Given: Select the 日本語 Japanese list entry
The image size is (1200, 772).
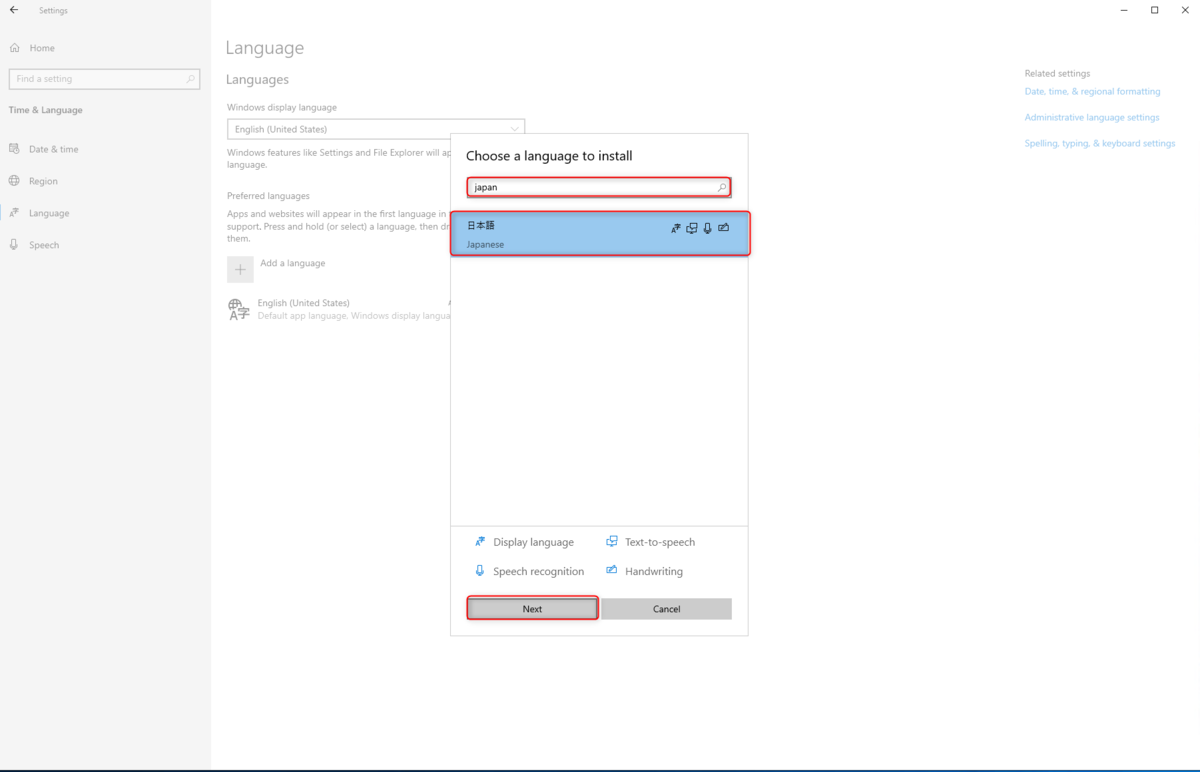Looking at the screenshot, I should tap(599, 234).
